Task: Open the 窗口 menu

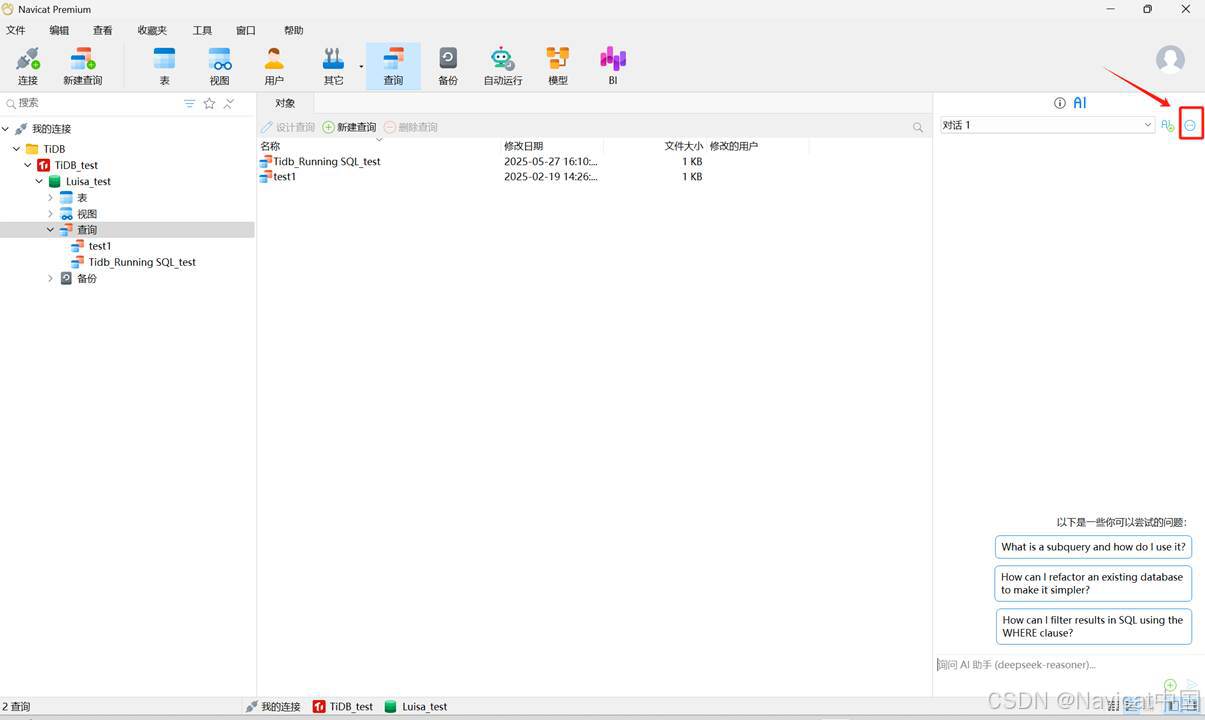Action: tap(246, 31)
